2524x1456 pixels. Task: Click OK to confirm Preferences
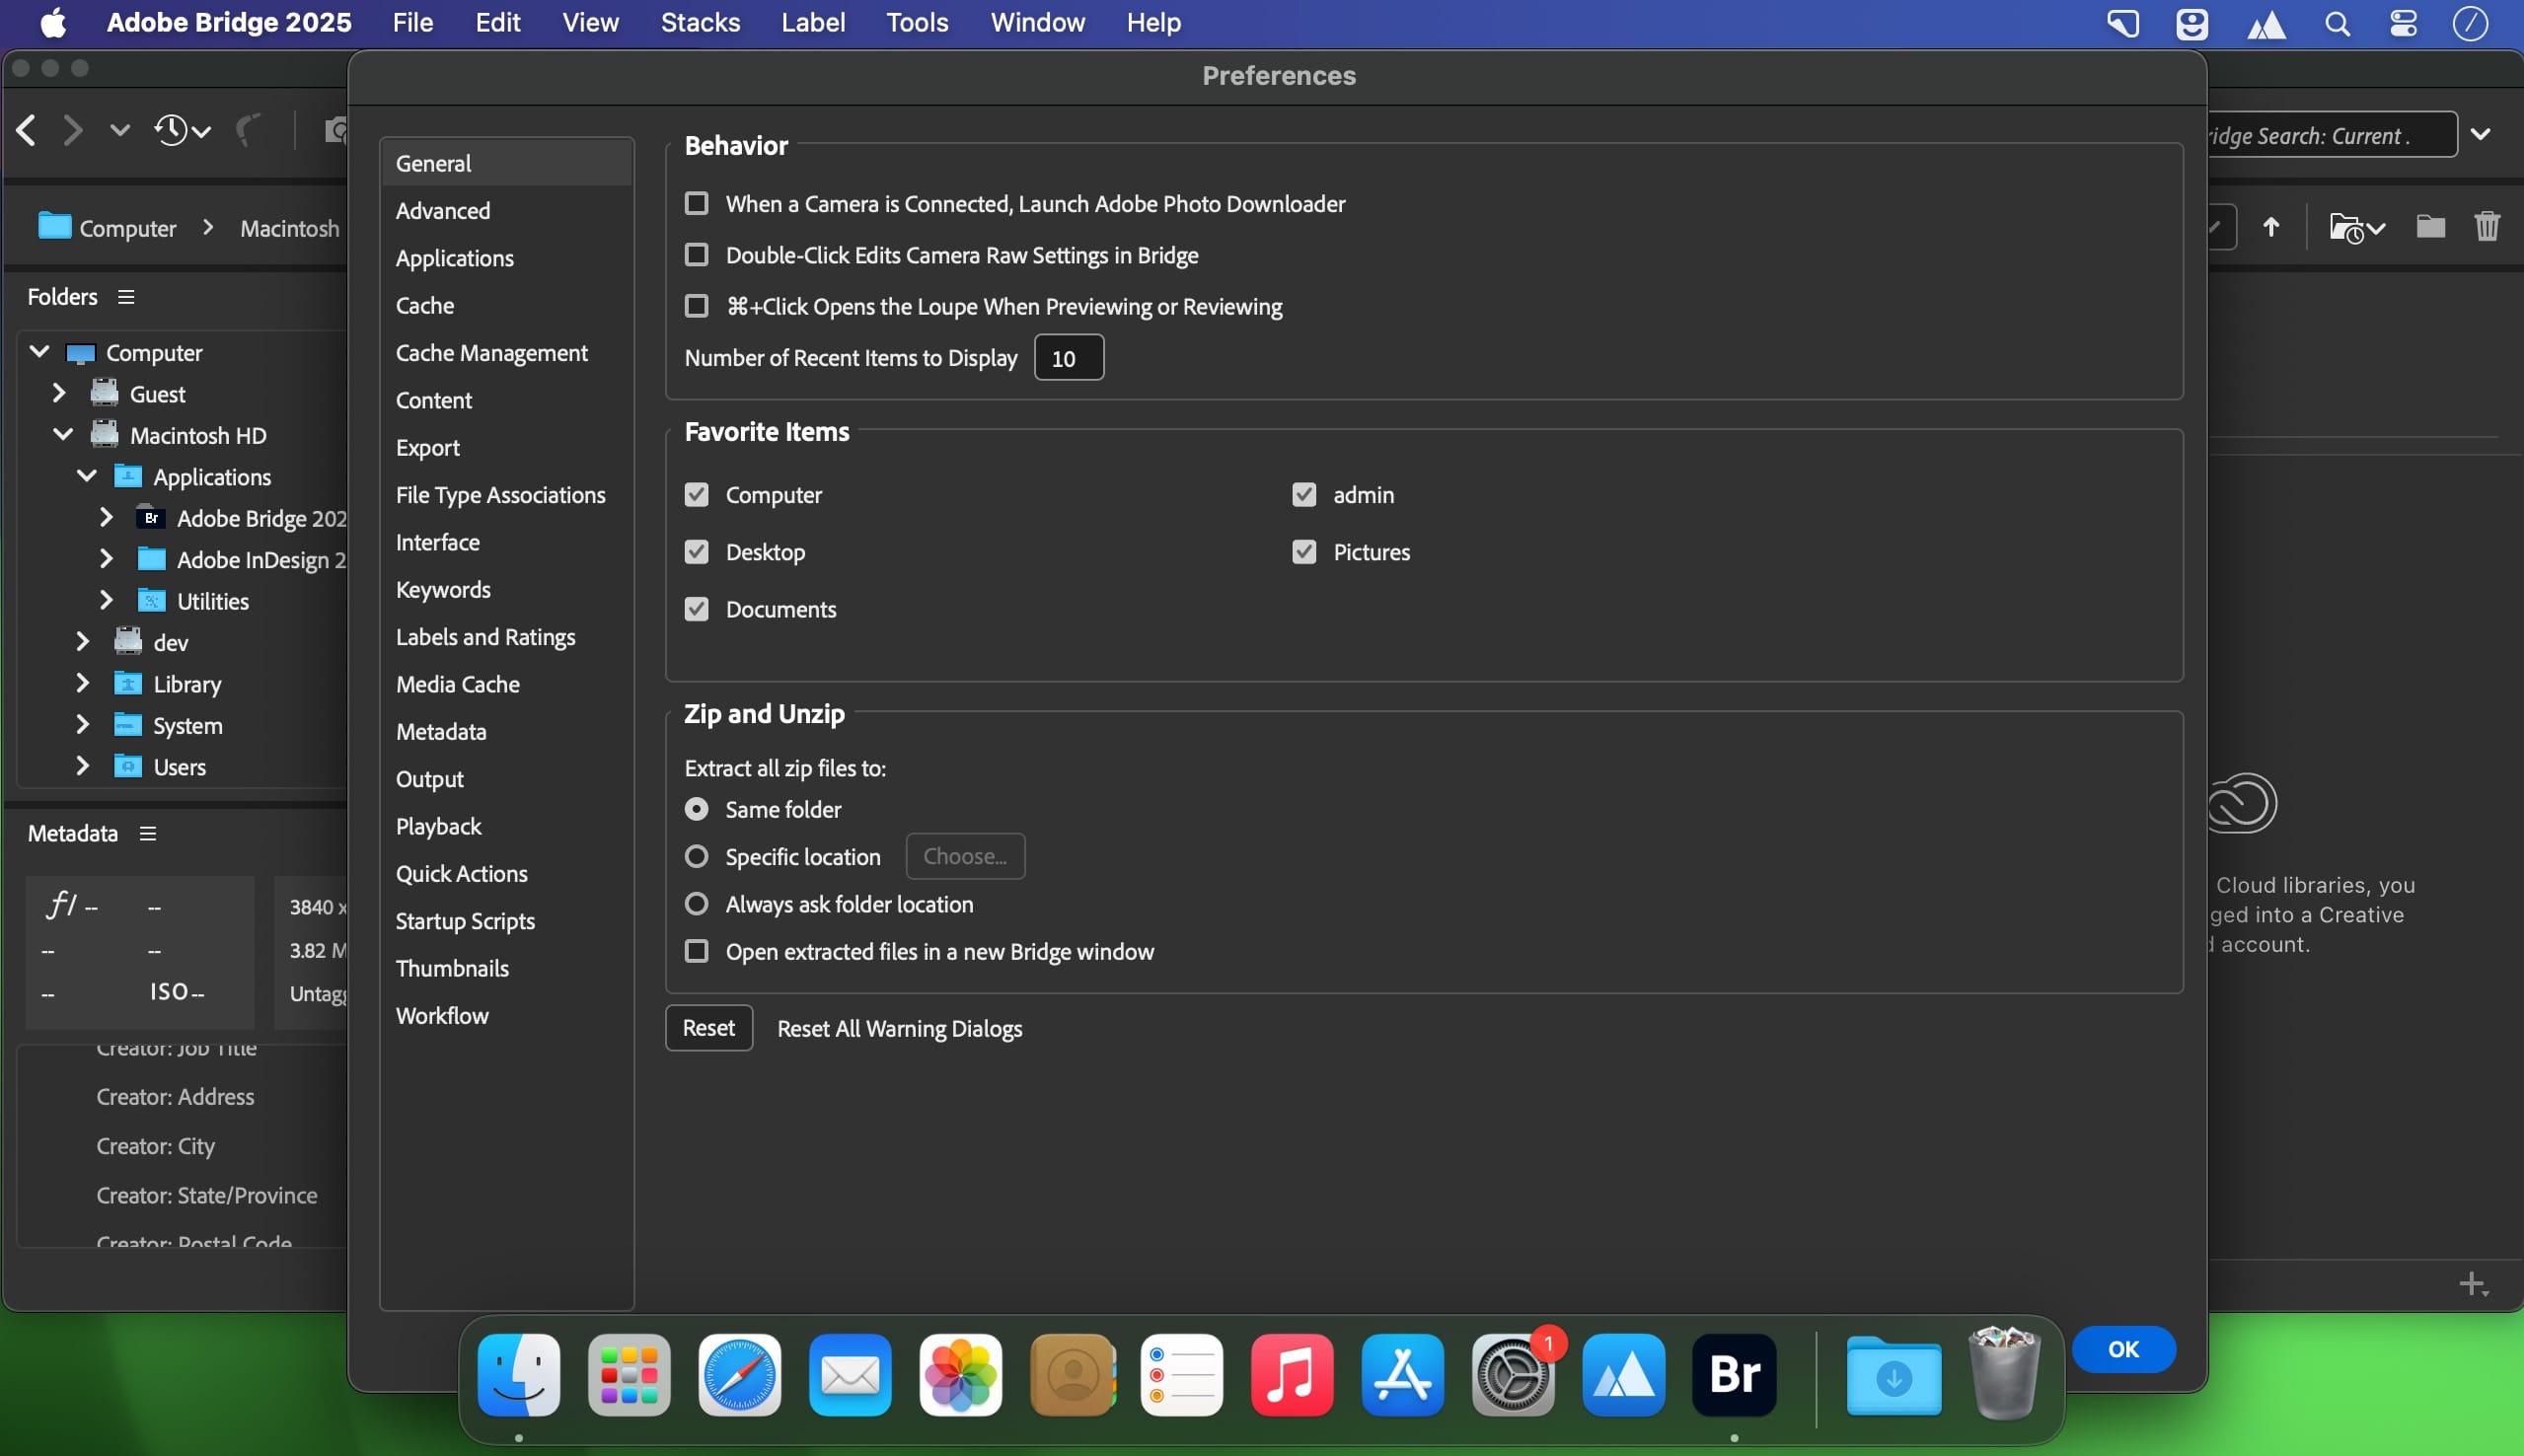pyautogui.click(x=2124, y=1349)
